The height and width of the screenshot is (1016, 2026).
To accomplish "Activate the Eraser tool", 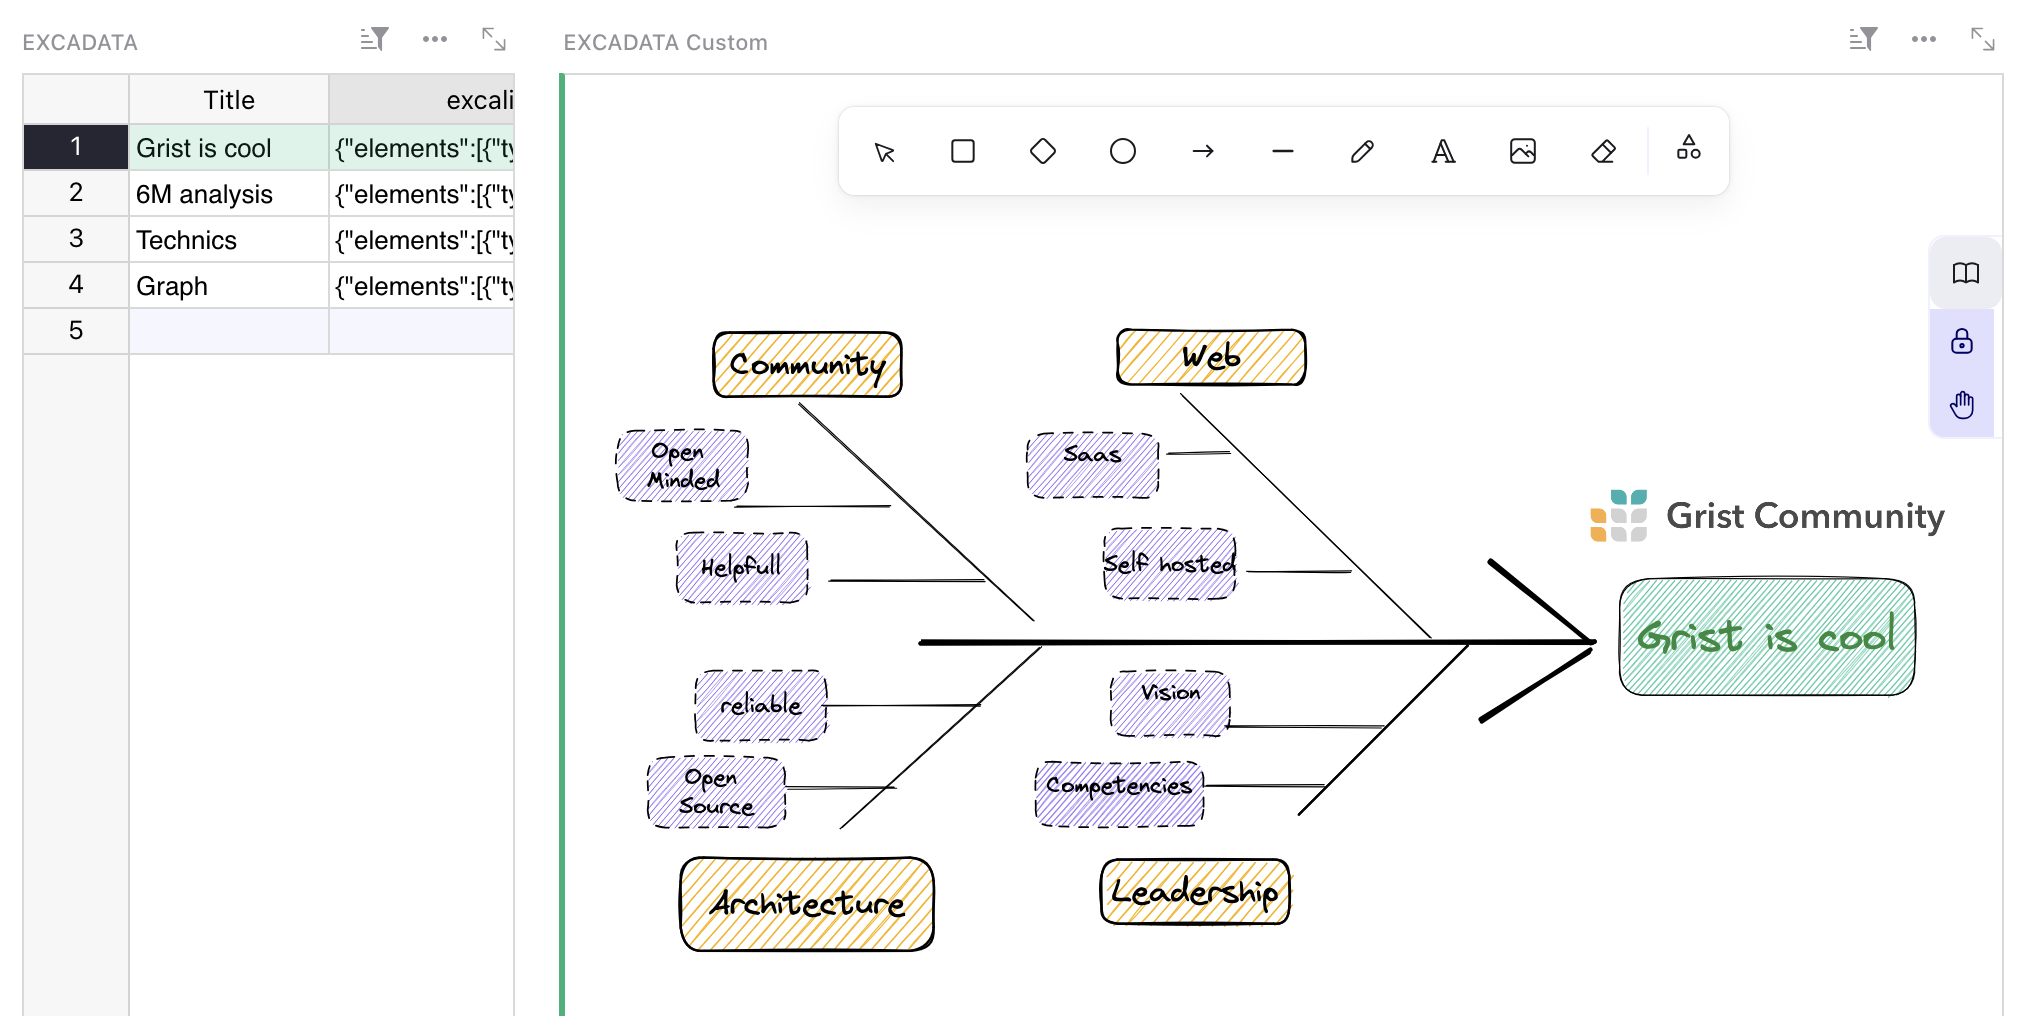I will [x=1602, y=152].
